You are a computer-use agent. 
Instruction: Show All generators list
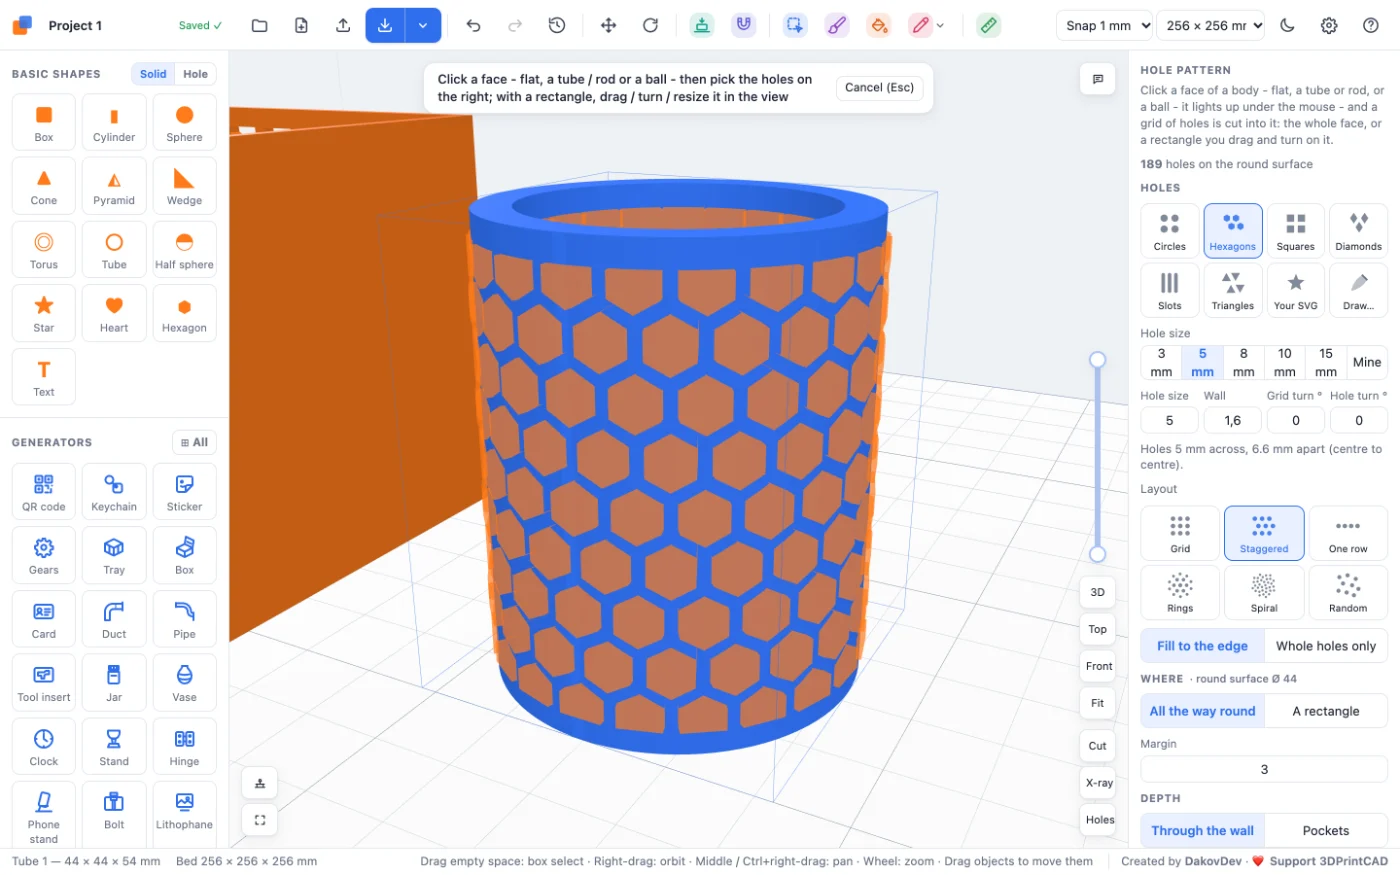pyautogui.click(x=195, y=442)
